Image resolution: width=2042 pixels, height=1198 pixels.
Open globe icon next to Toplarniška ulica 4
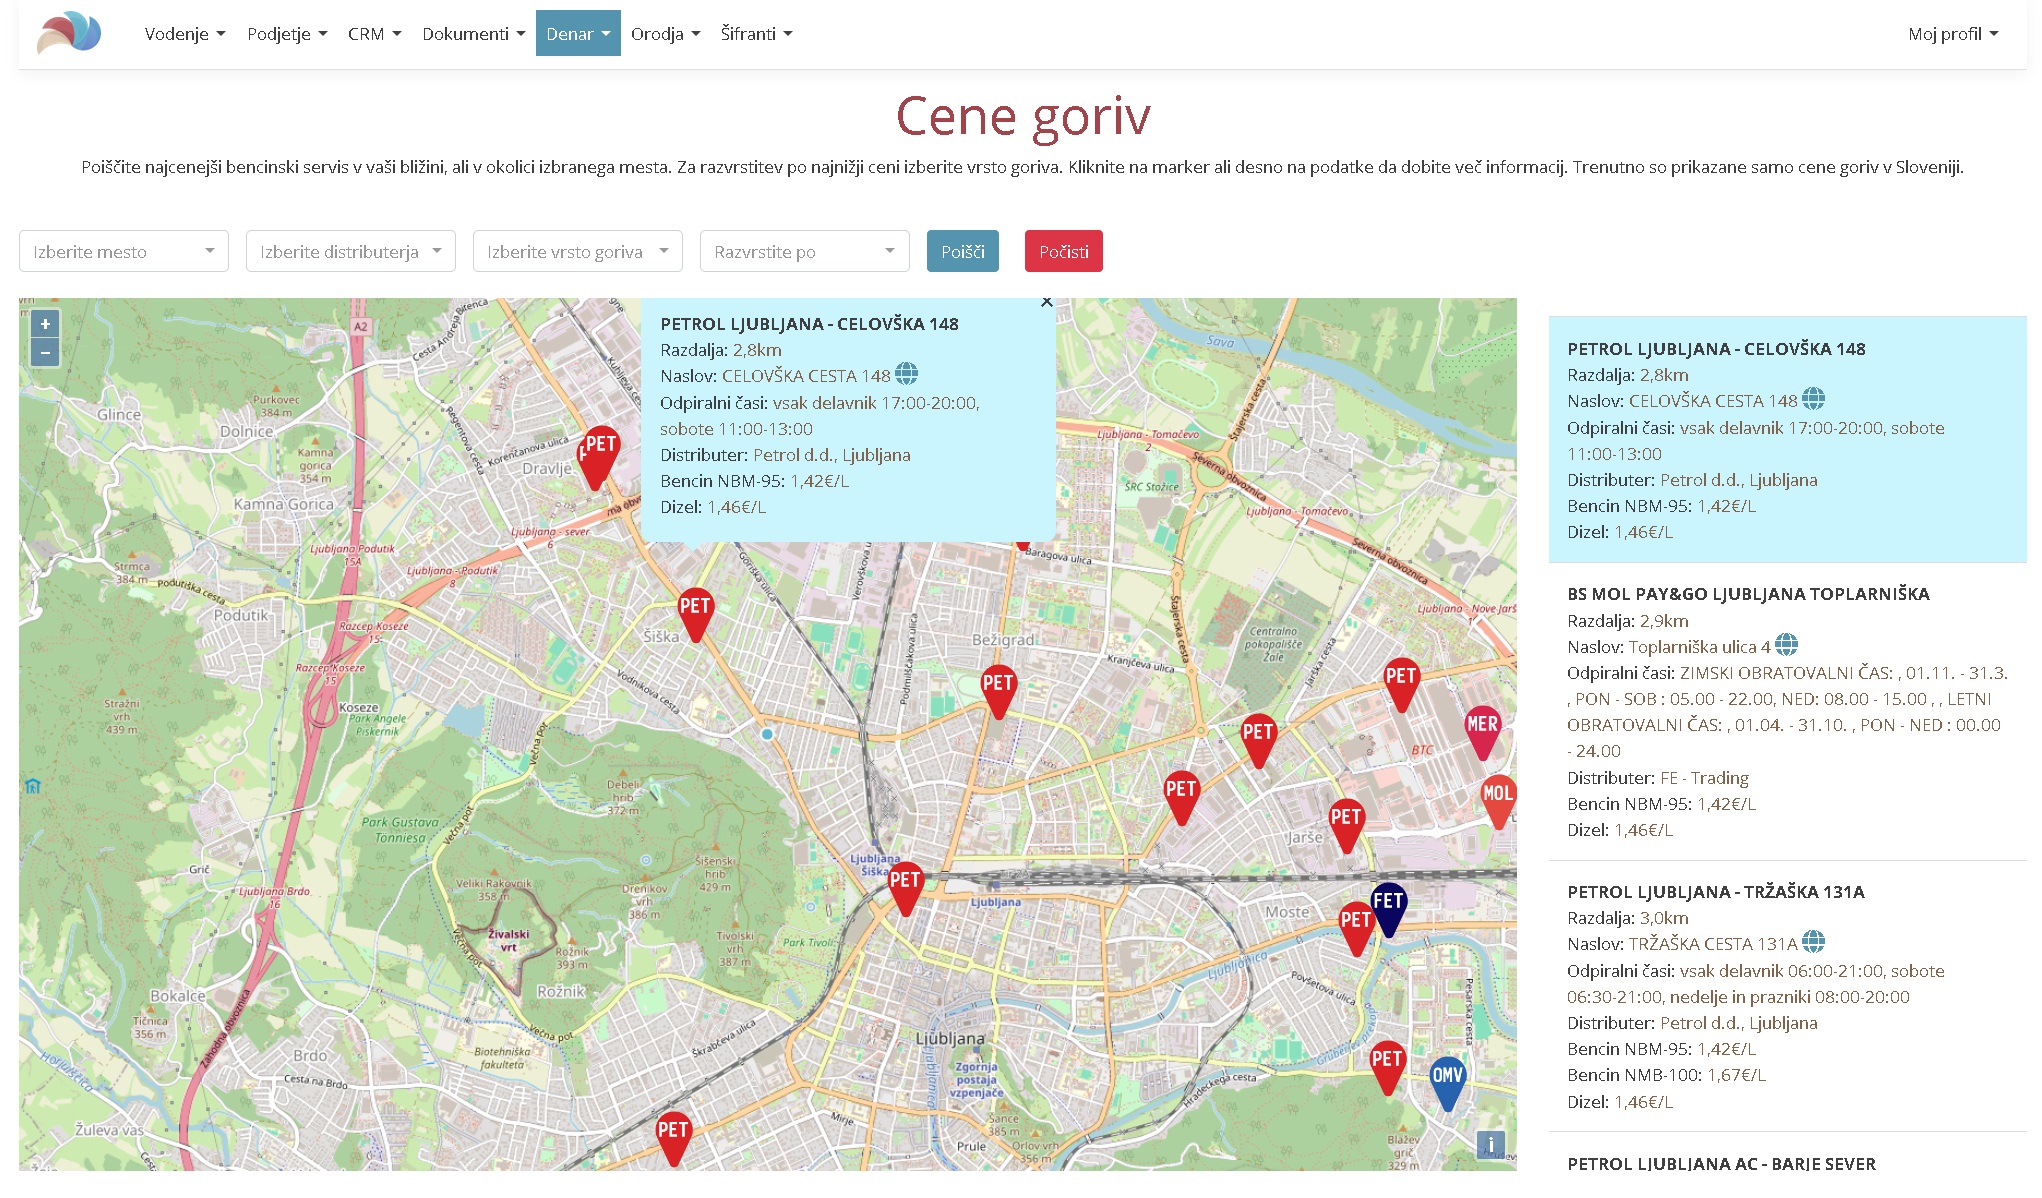1786,646
